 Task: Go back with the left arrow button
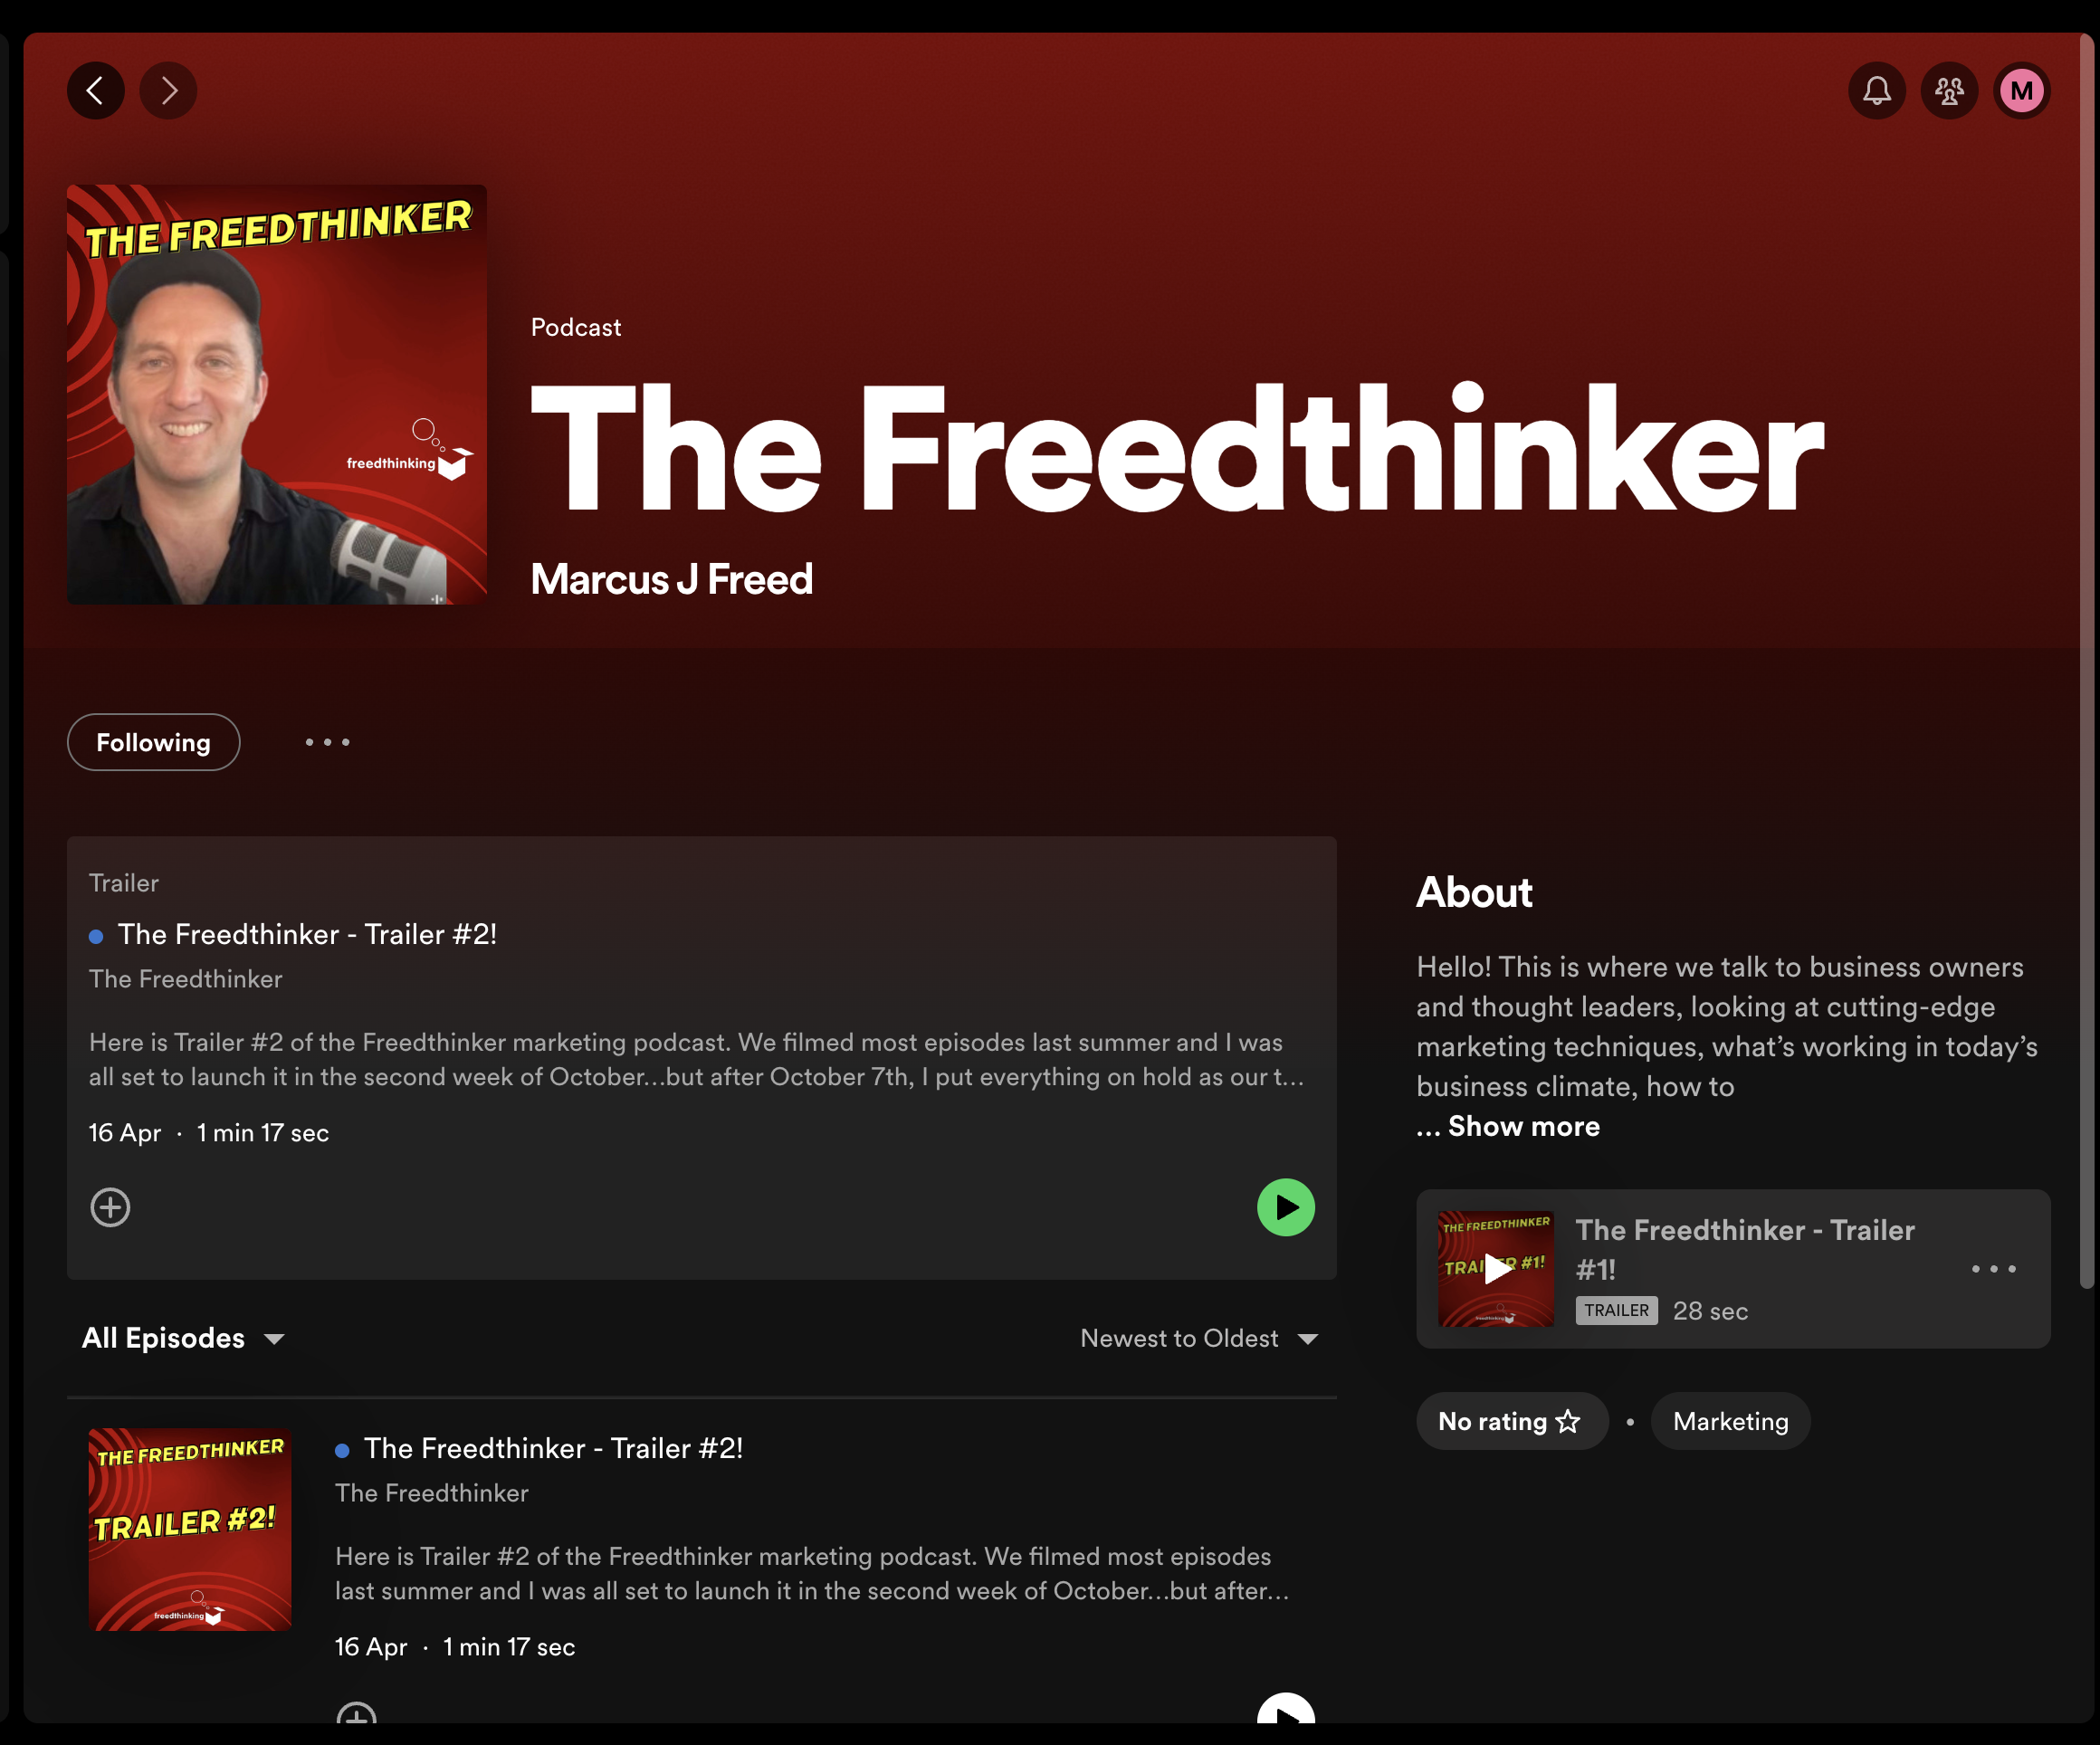coord(96,91)
